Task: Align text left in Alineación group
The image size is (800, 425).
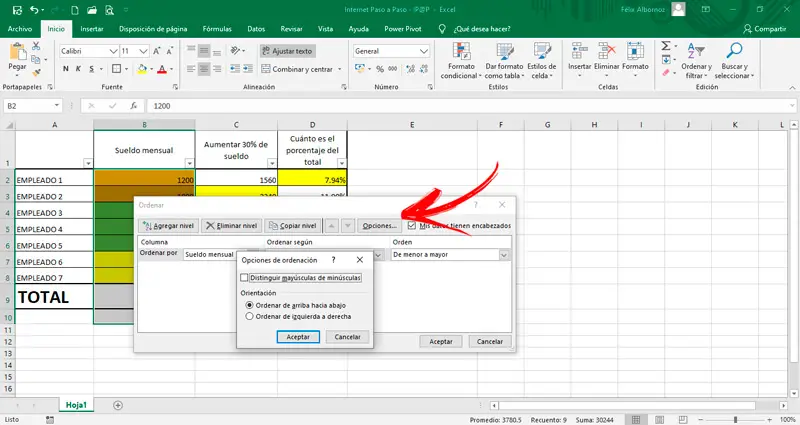Action: pos(191,69)
